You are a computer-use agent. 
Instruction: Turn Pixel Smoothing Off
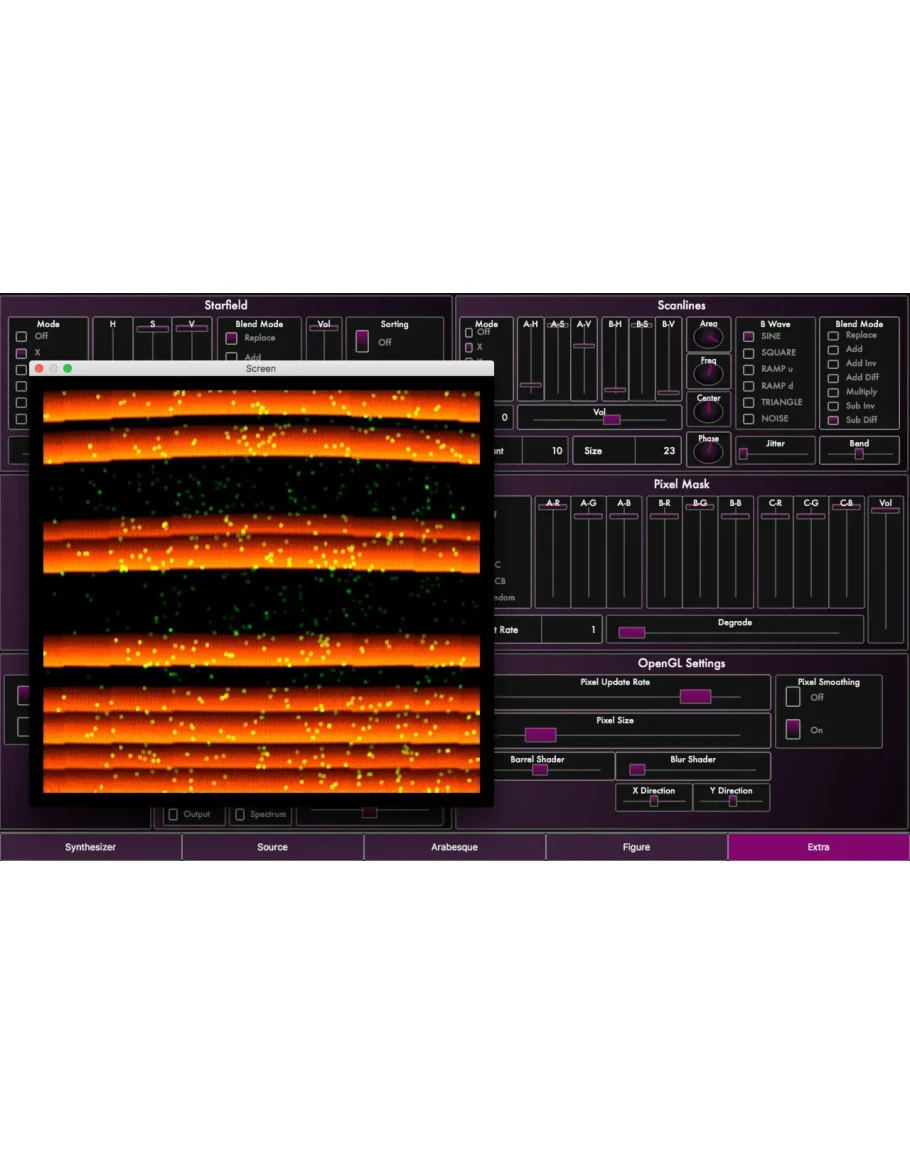coord(793,697)
